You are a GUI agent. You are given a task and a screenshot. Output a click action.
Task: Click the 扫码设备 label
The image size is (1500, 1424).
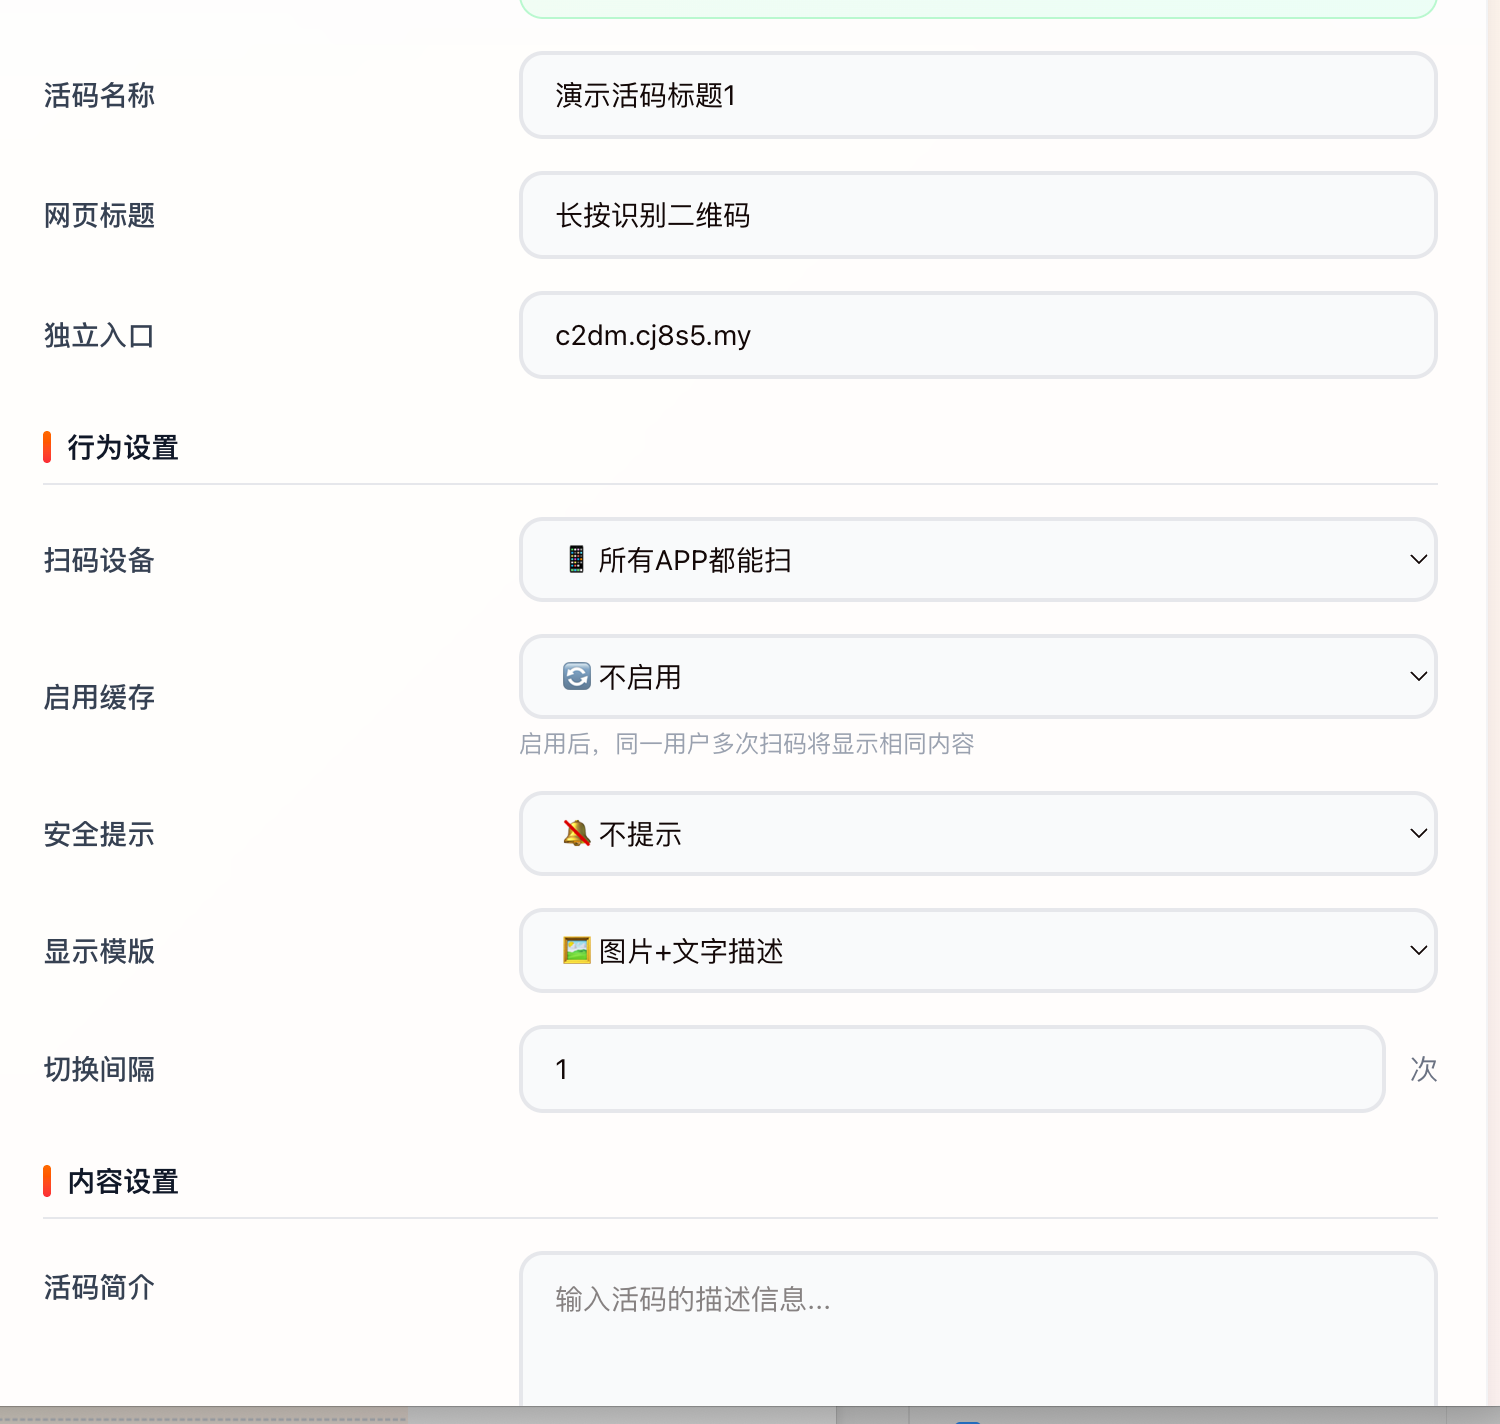(x=99, y=560)
